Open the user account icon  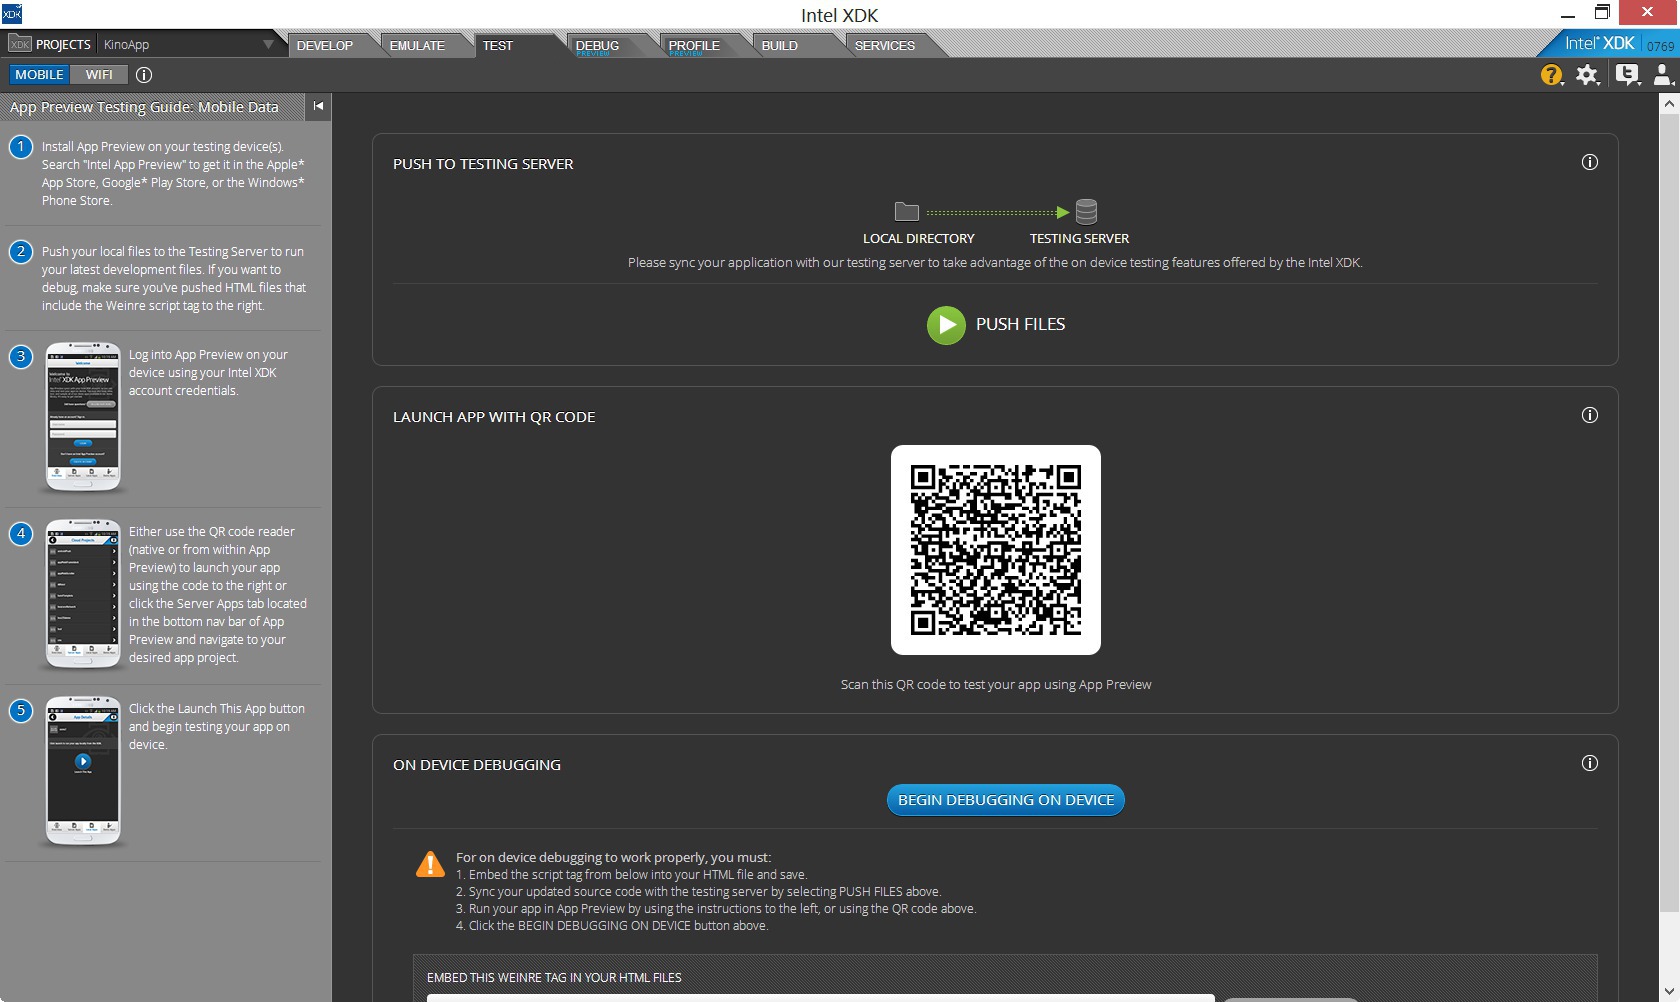[x=1662, y=75]
